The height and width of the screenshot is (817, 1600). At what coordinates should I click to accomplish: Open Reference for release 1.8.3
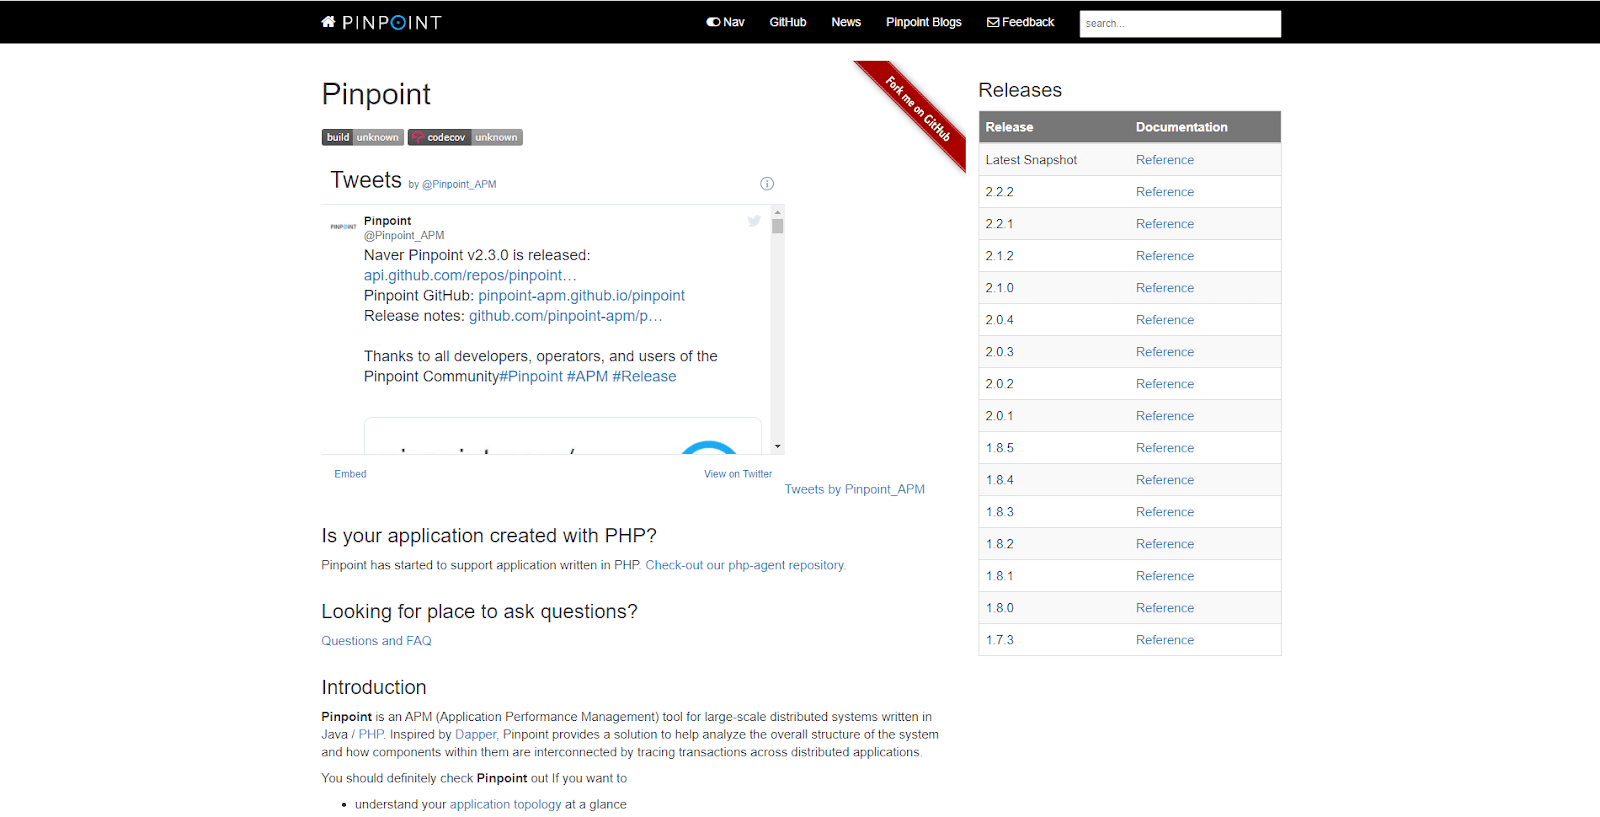(x=1165, y=512)
